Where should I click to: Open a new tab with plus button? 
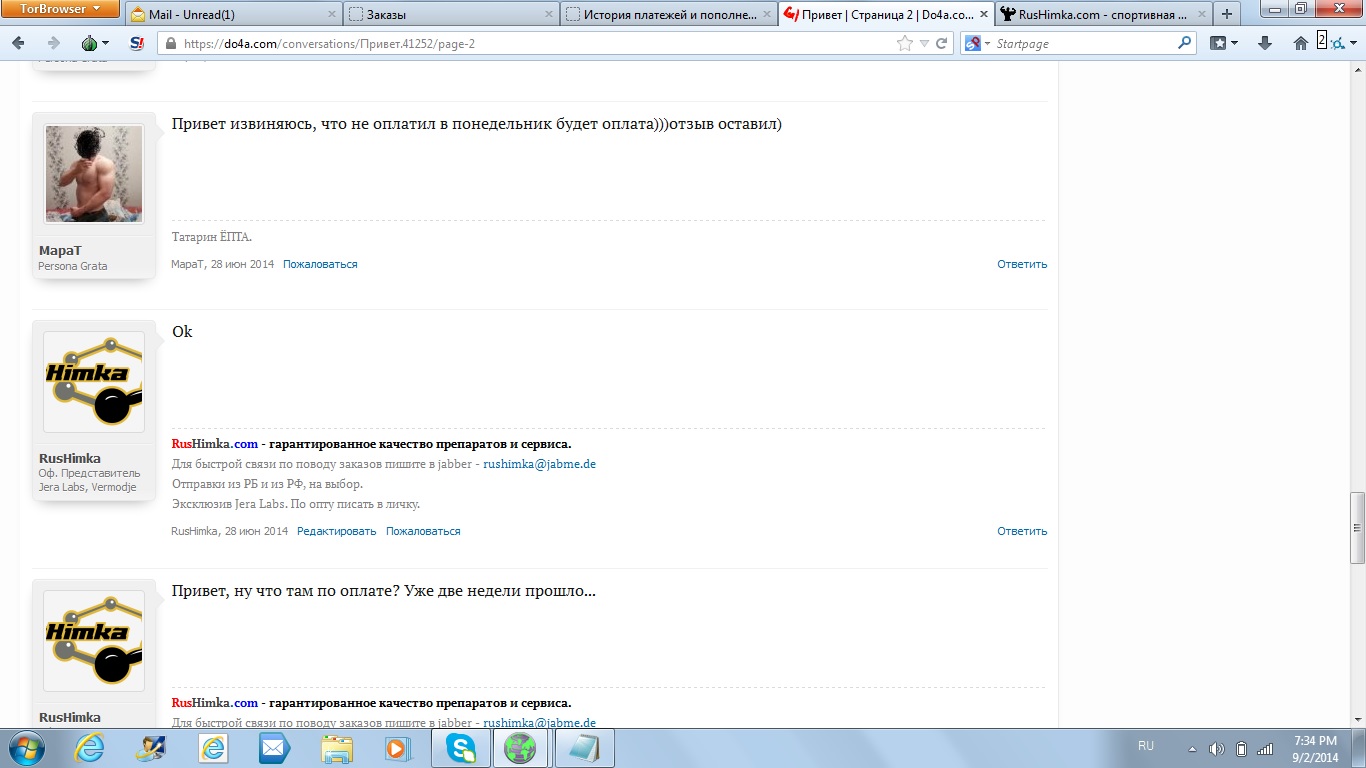tap(1227, 14)
